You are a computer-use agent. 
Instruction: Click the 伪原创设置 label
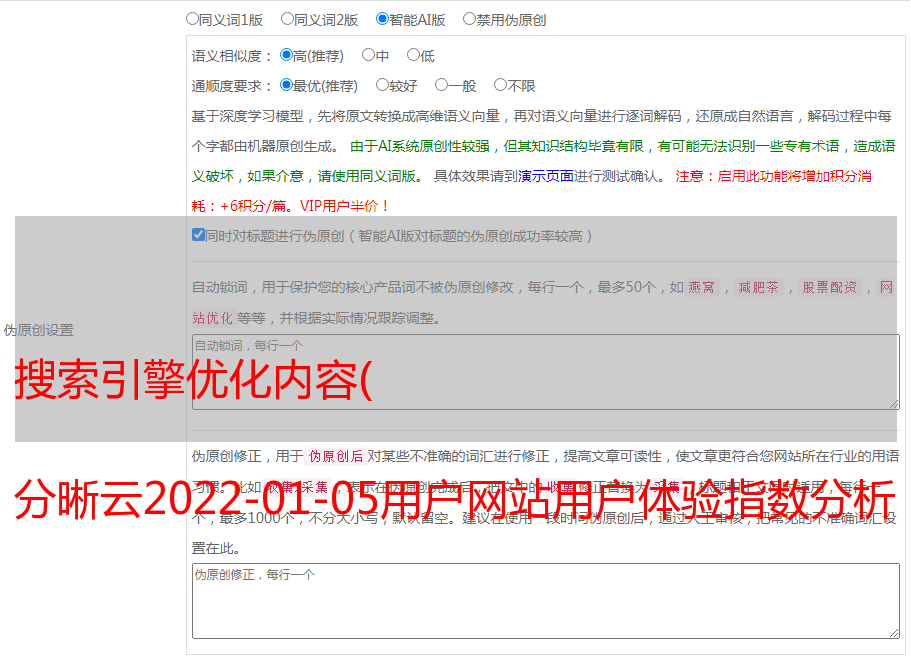[x=38, y=330]
